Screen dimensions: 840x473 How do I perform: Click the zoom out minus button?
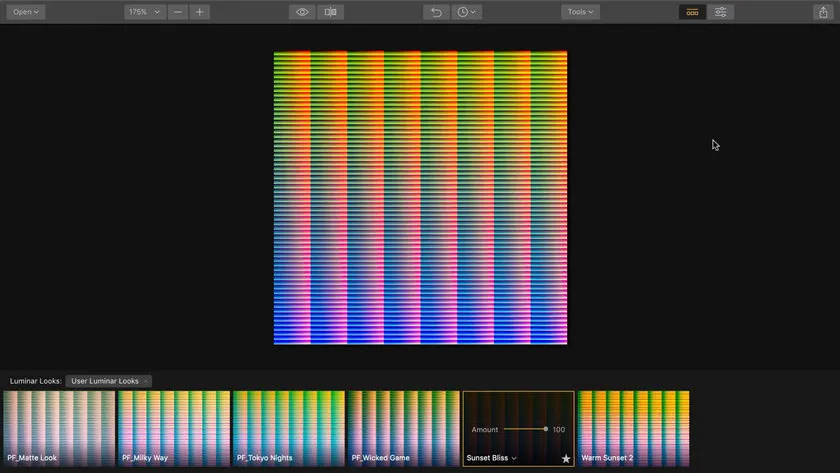[x=178, y=12]
